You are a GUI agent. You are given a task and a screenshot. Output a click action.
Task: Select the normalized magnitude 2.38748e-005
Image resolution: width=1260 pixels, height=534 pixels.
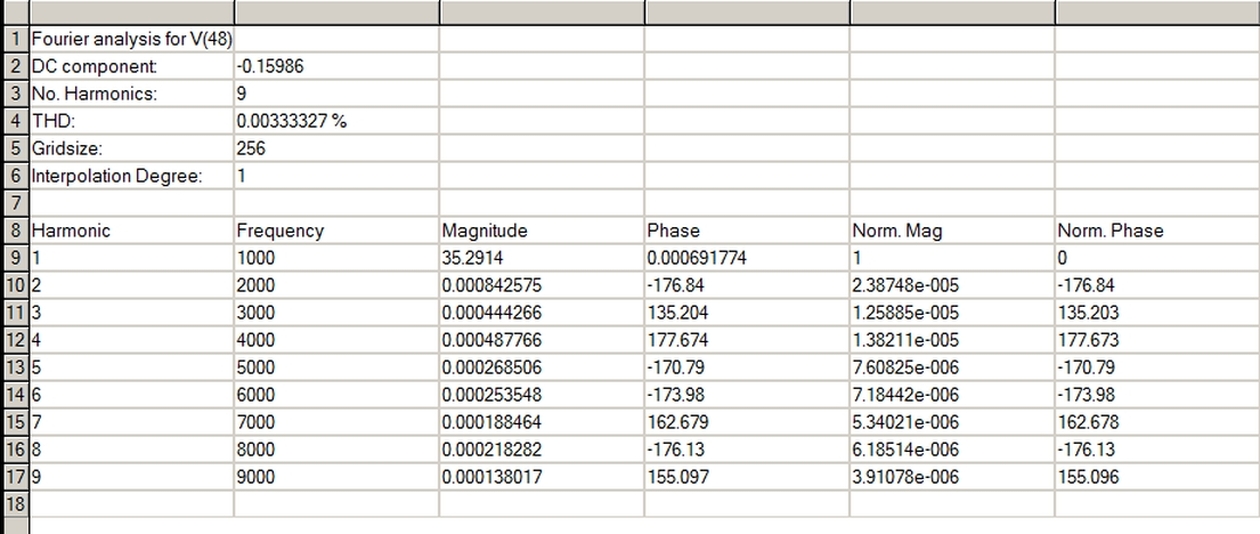point(952,286)
